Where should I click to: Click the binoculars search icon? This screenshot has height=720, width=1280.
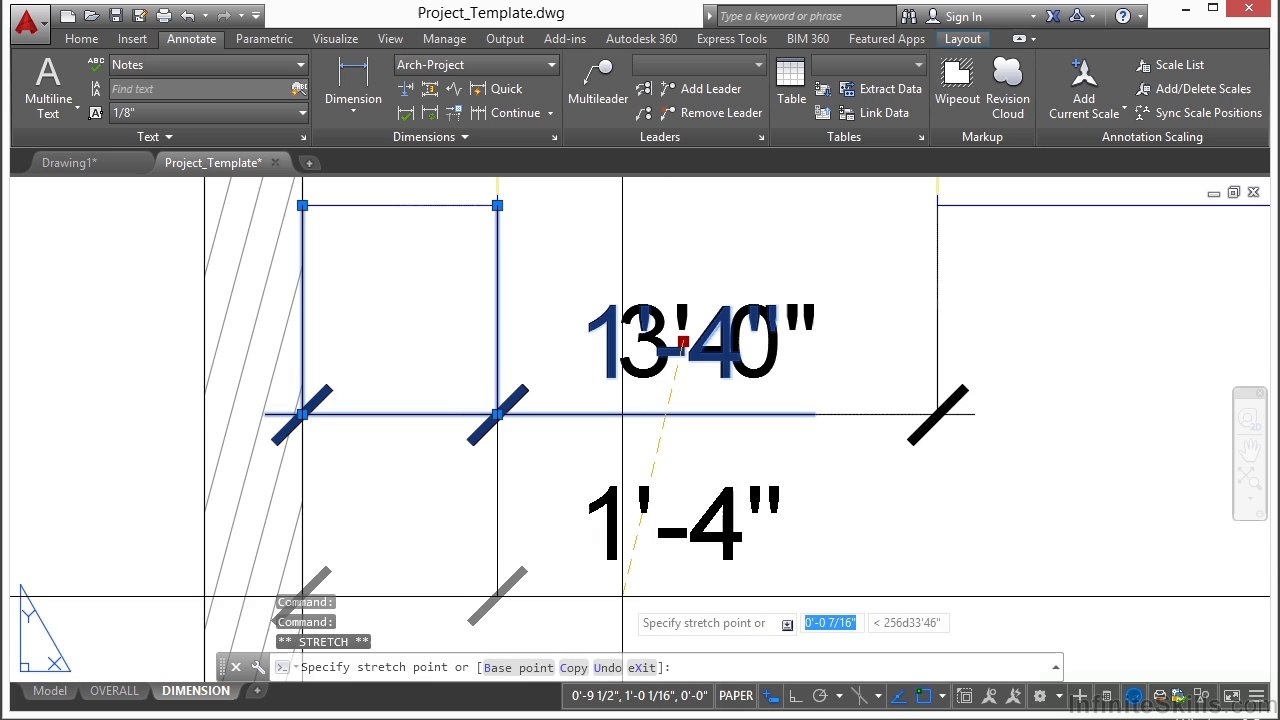(909, 16)
